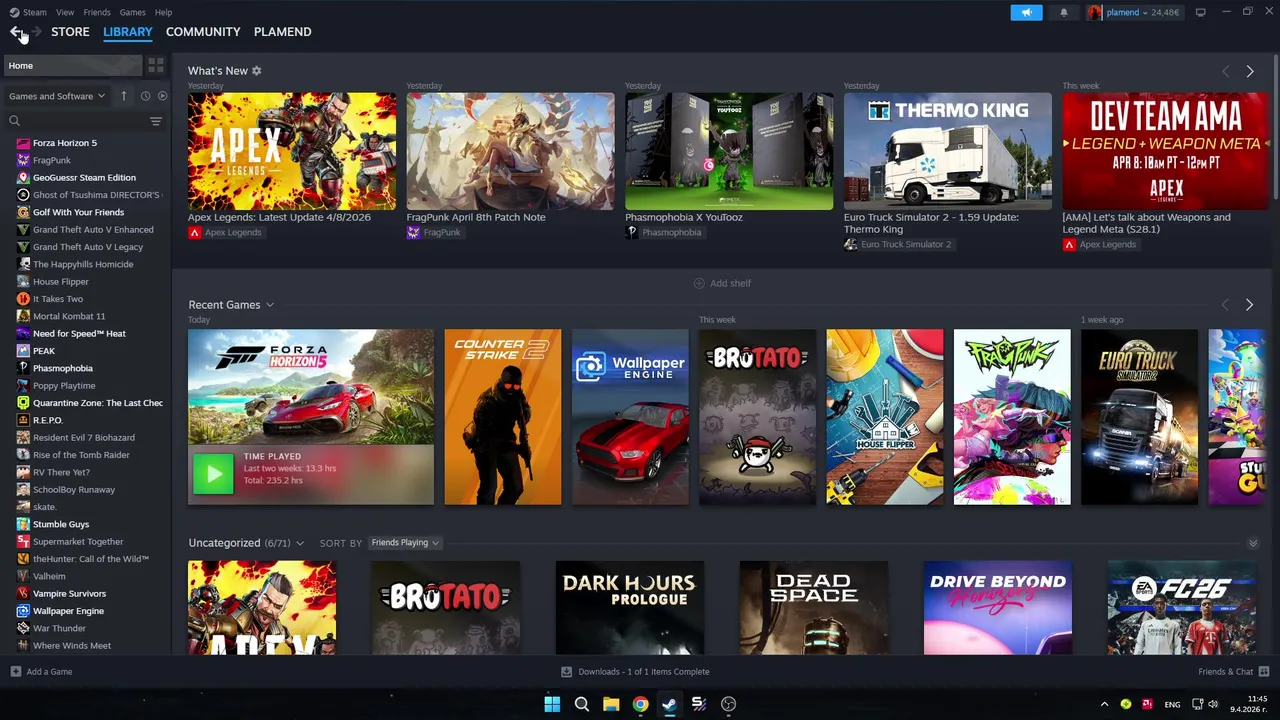Open File Explorer from the taskbar
The height and width of the screenshot is (720, 1280).
[611, 704]
